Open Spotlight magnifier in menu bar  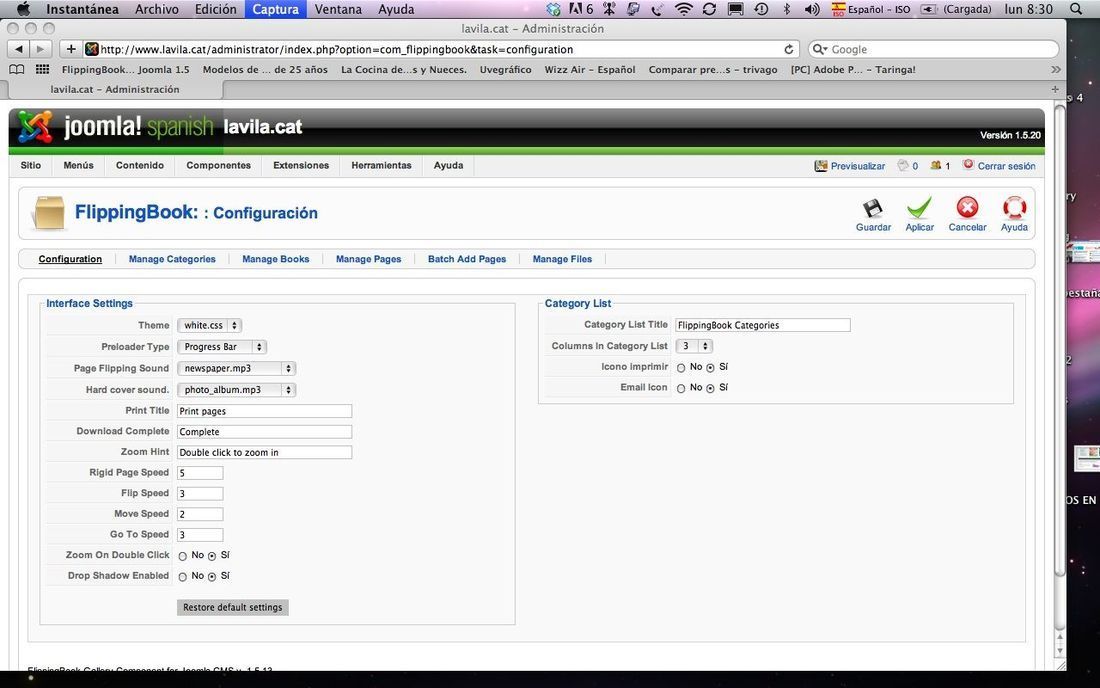[x=1076, y=9]
